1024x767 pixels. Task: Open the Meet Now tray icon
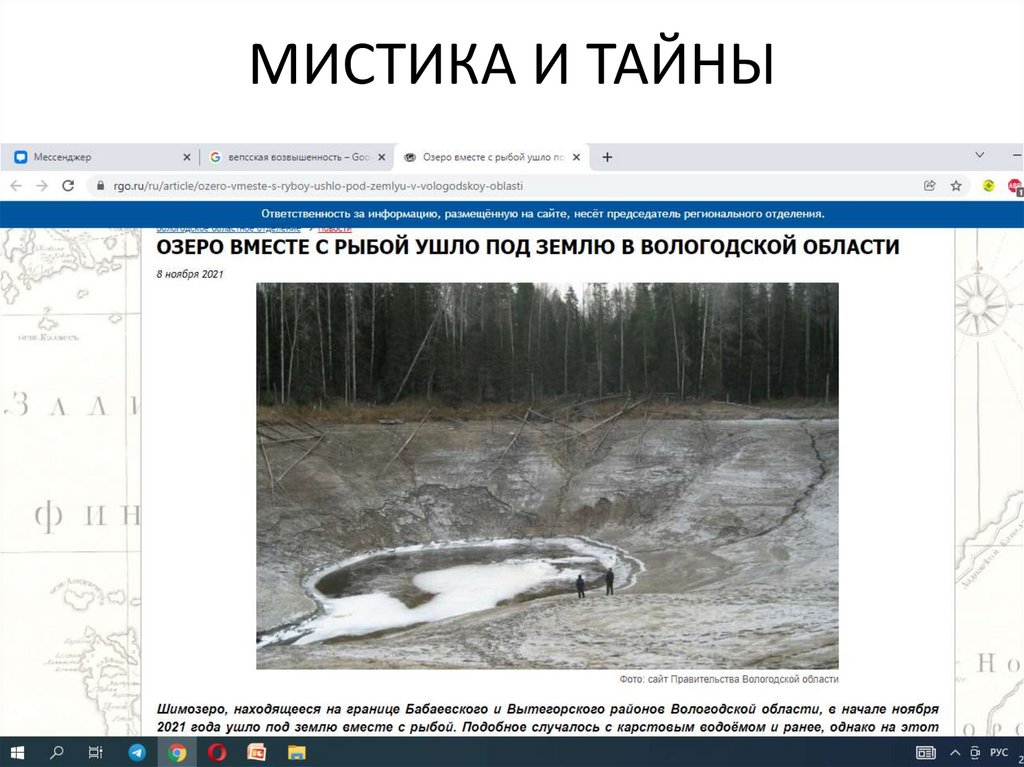click(x=975, y=753)
